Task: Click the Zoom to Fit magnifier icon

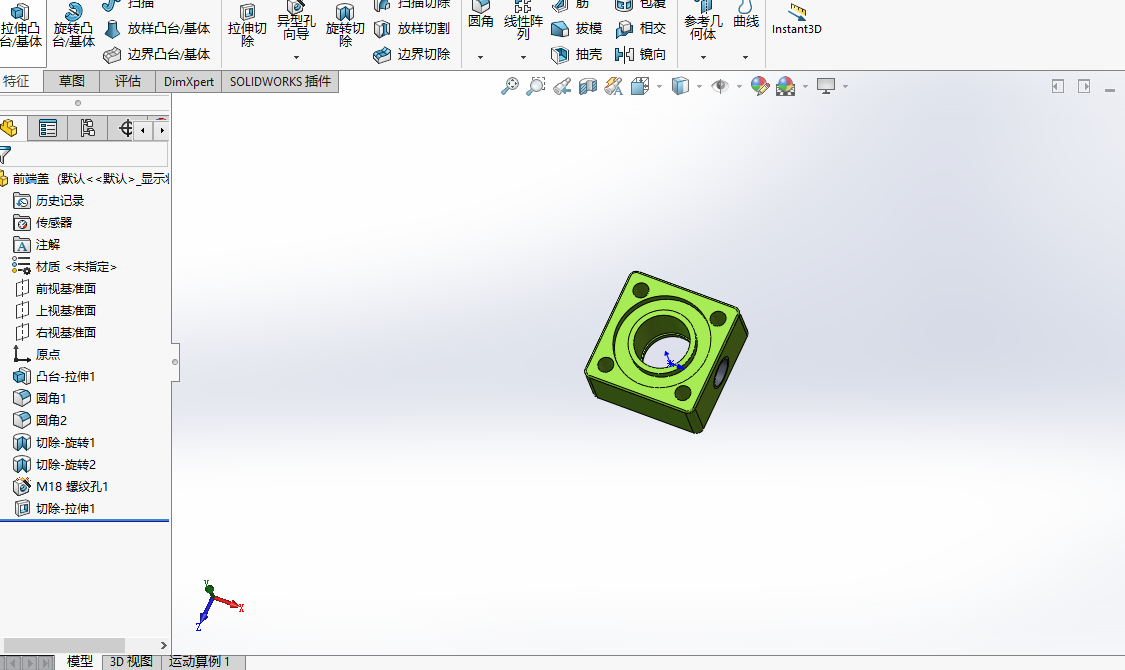Action: pos(509,86)
